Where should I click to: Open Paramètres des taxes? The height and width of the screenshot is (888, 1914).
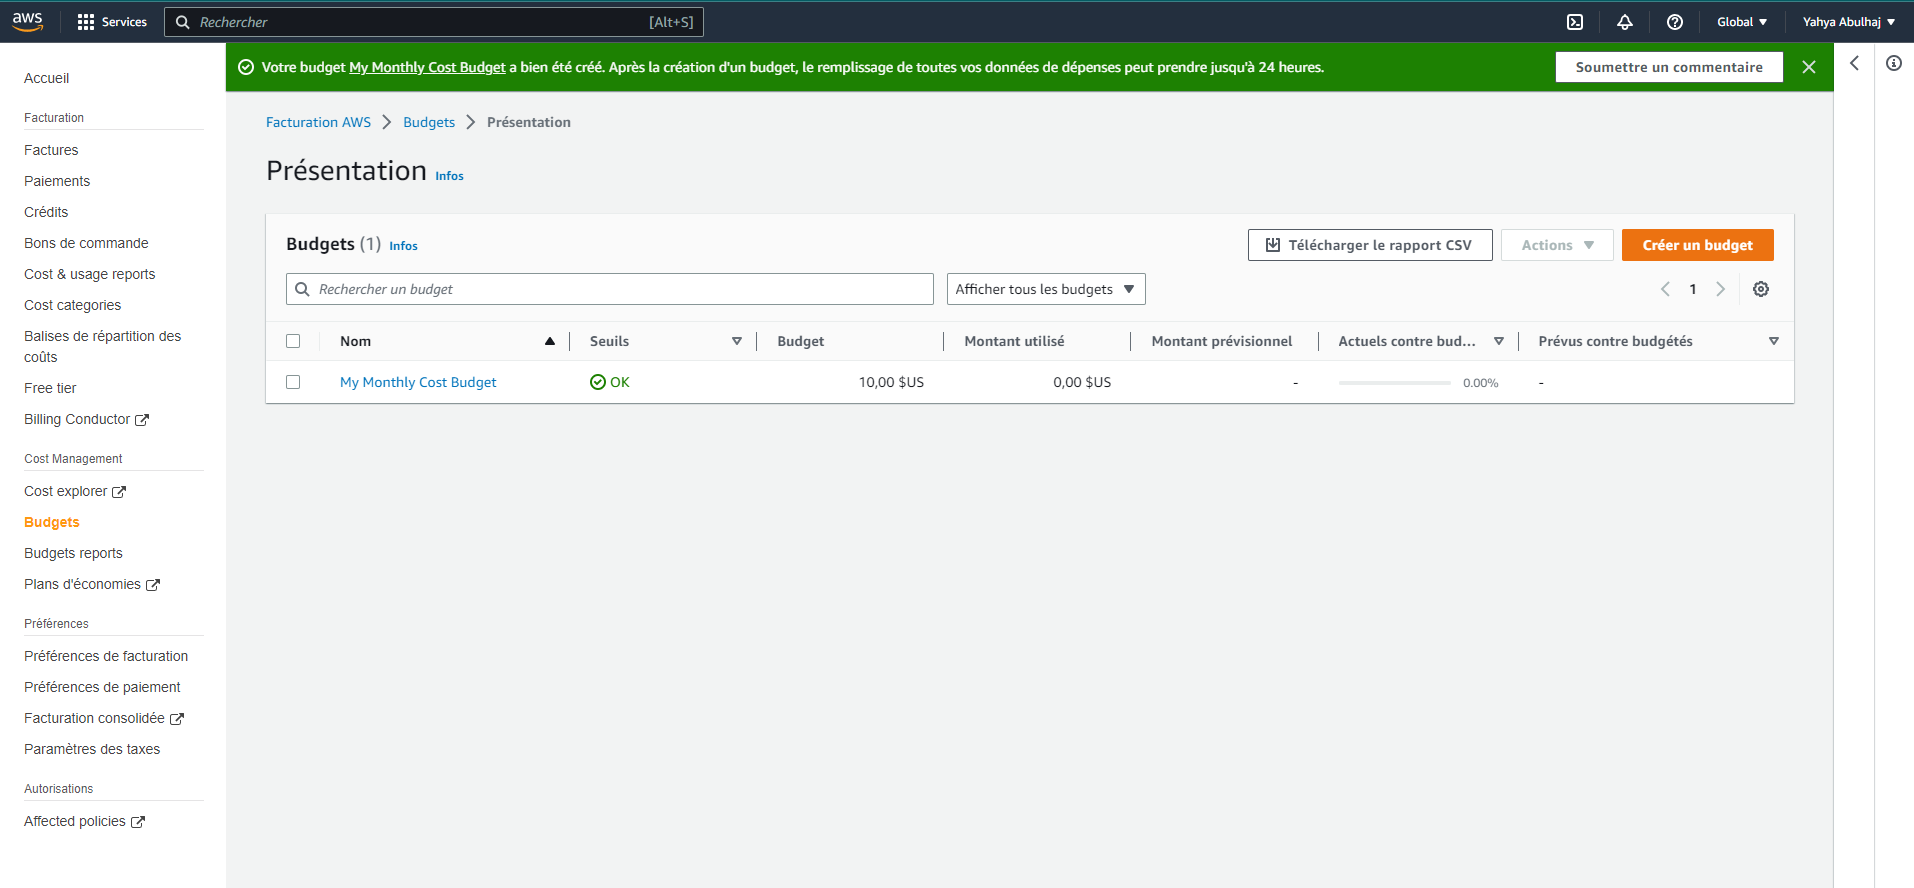click(92, 749)
